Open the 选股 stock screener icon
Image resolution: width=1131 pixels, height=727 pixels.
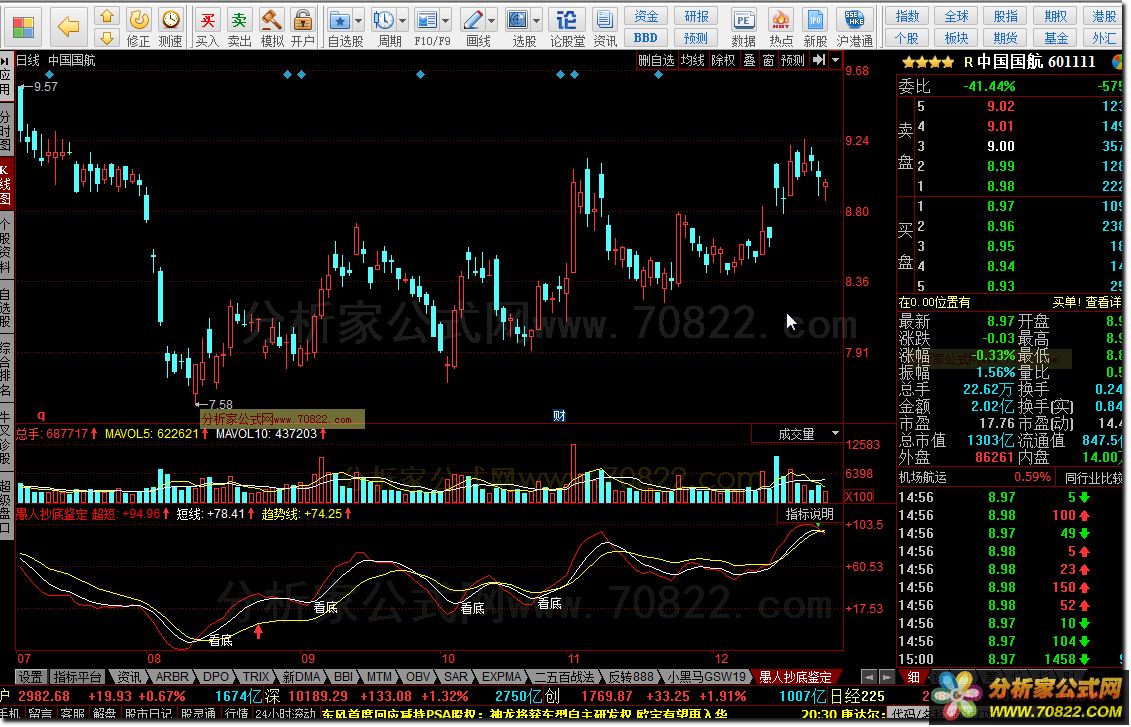point(517,20)
